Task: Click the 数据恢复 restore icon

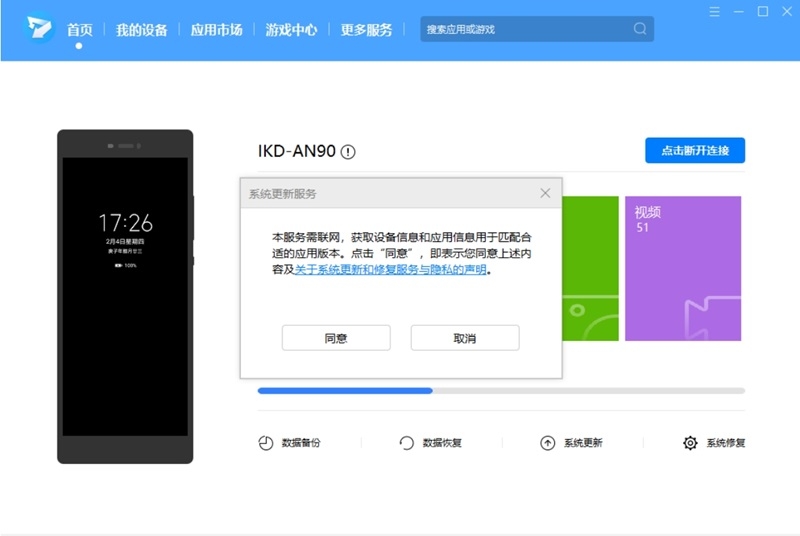Action: [x=407, y=443]
